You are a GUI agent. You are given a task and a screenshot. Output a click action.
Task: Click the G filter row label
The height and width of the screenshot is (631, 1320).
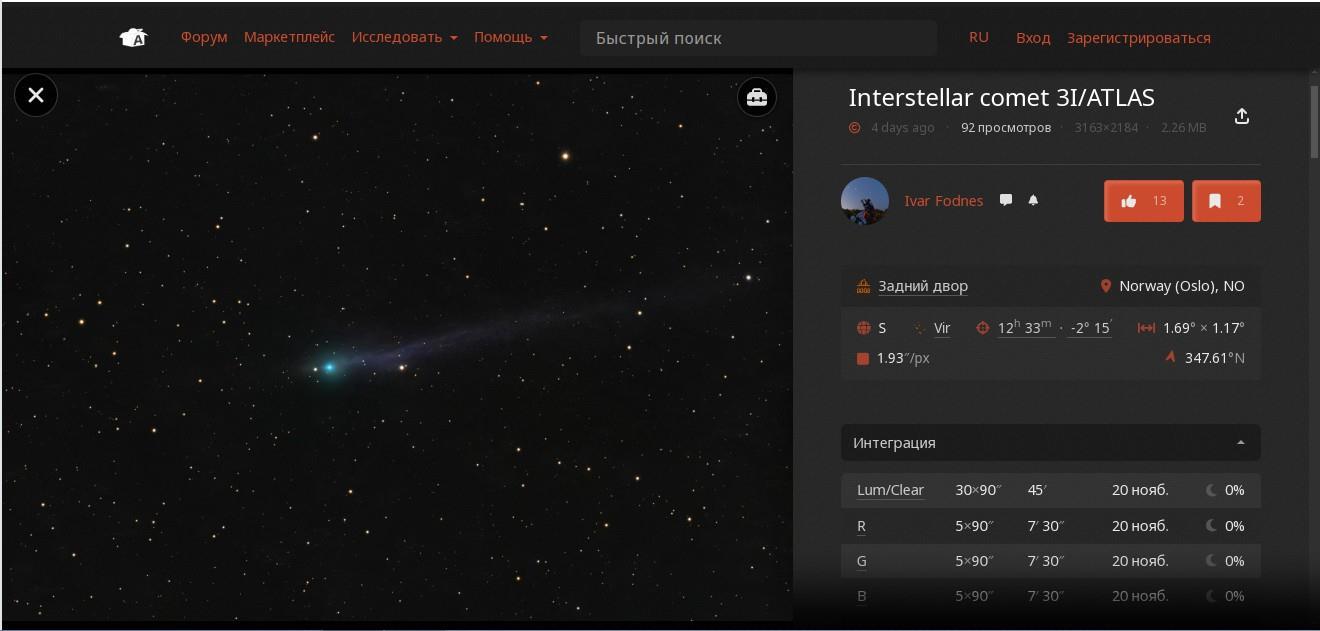point(862,561)
